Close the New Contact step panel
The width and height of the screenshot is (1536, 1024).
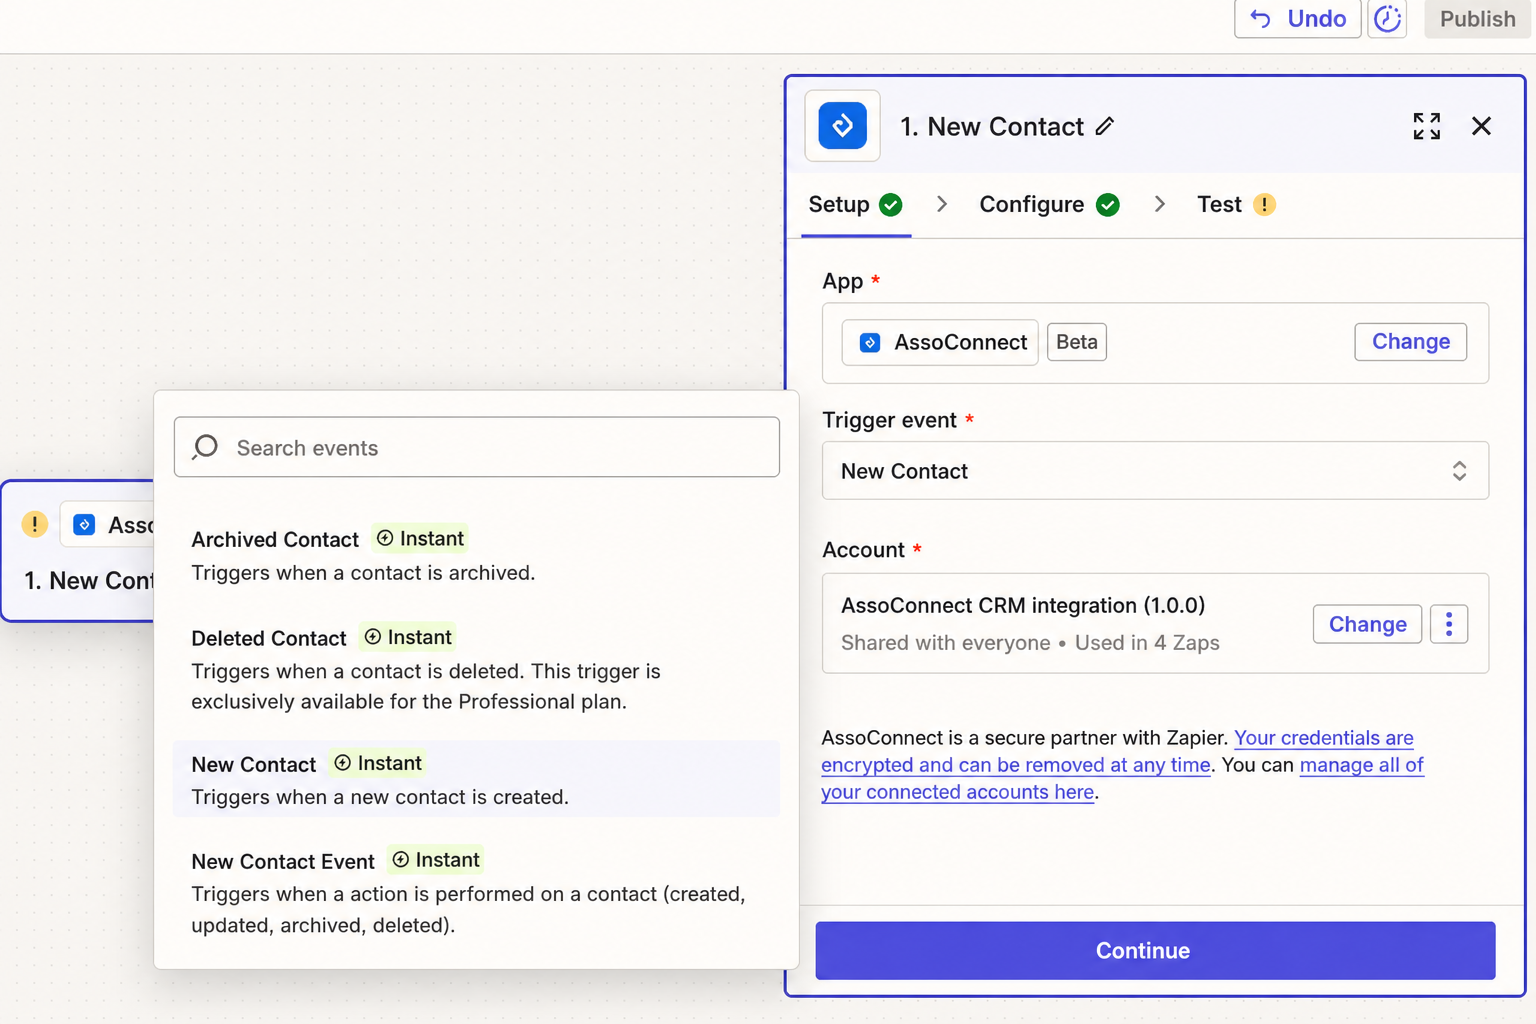(x=1481, y=126)
